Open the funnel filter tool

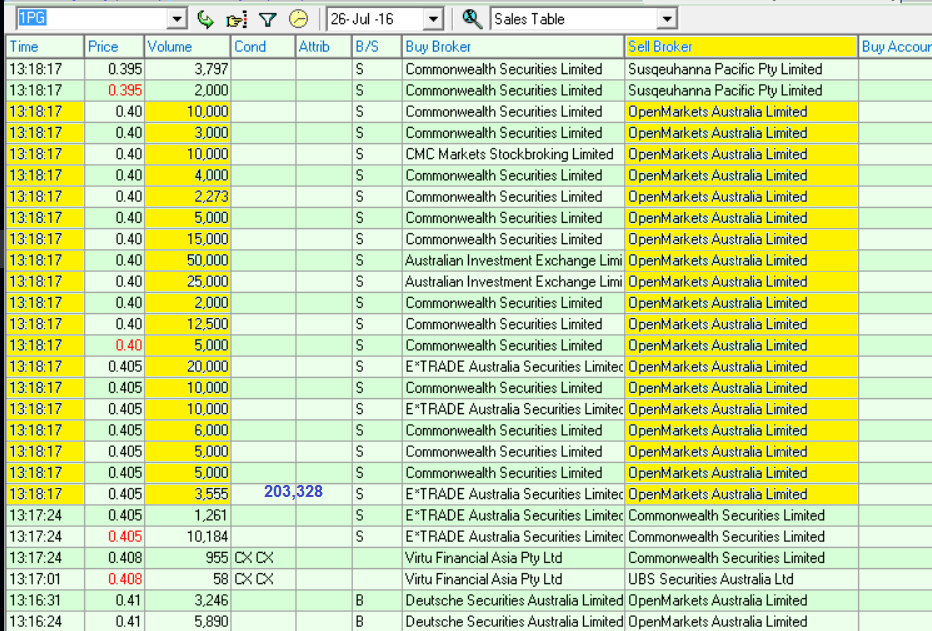coord(267,20)
